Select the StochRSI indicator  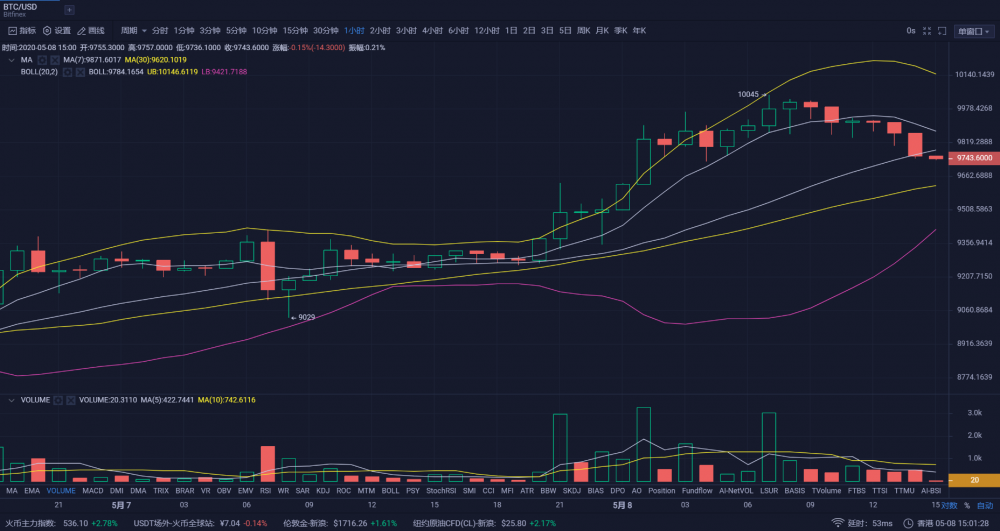(x=441, y=491)
